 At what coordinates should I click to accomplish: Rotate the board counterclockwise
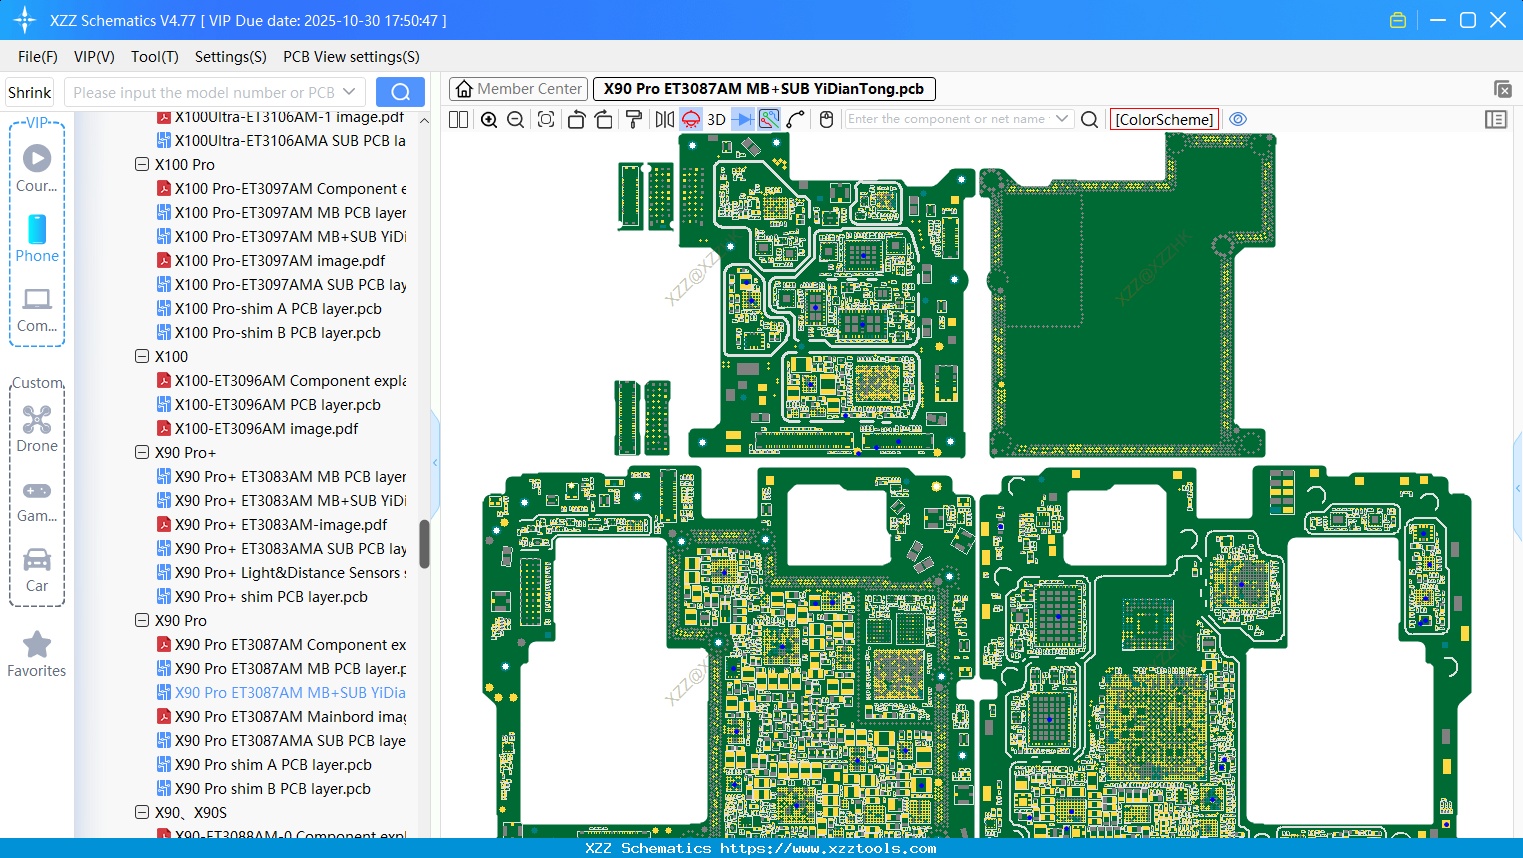[x=576, y=119]
